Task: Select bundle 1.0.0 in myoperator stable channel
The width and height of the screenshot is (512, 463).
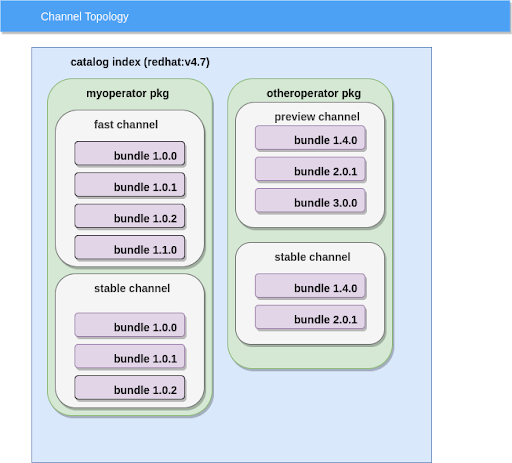Action: point(130,325)
